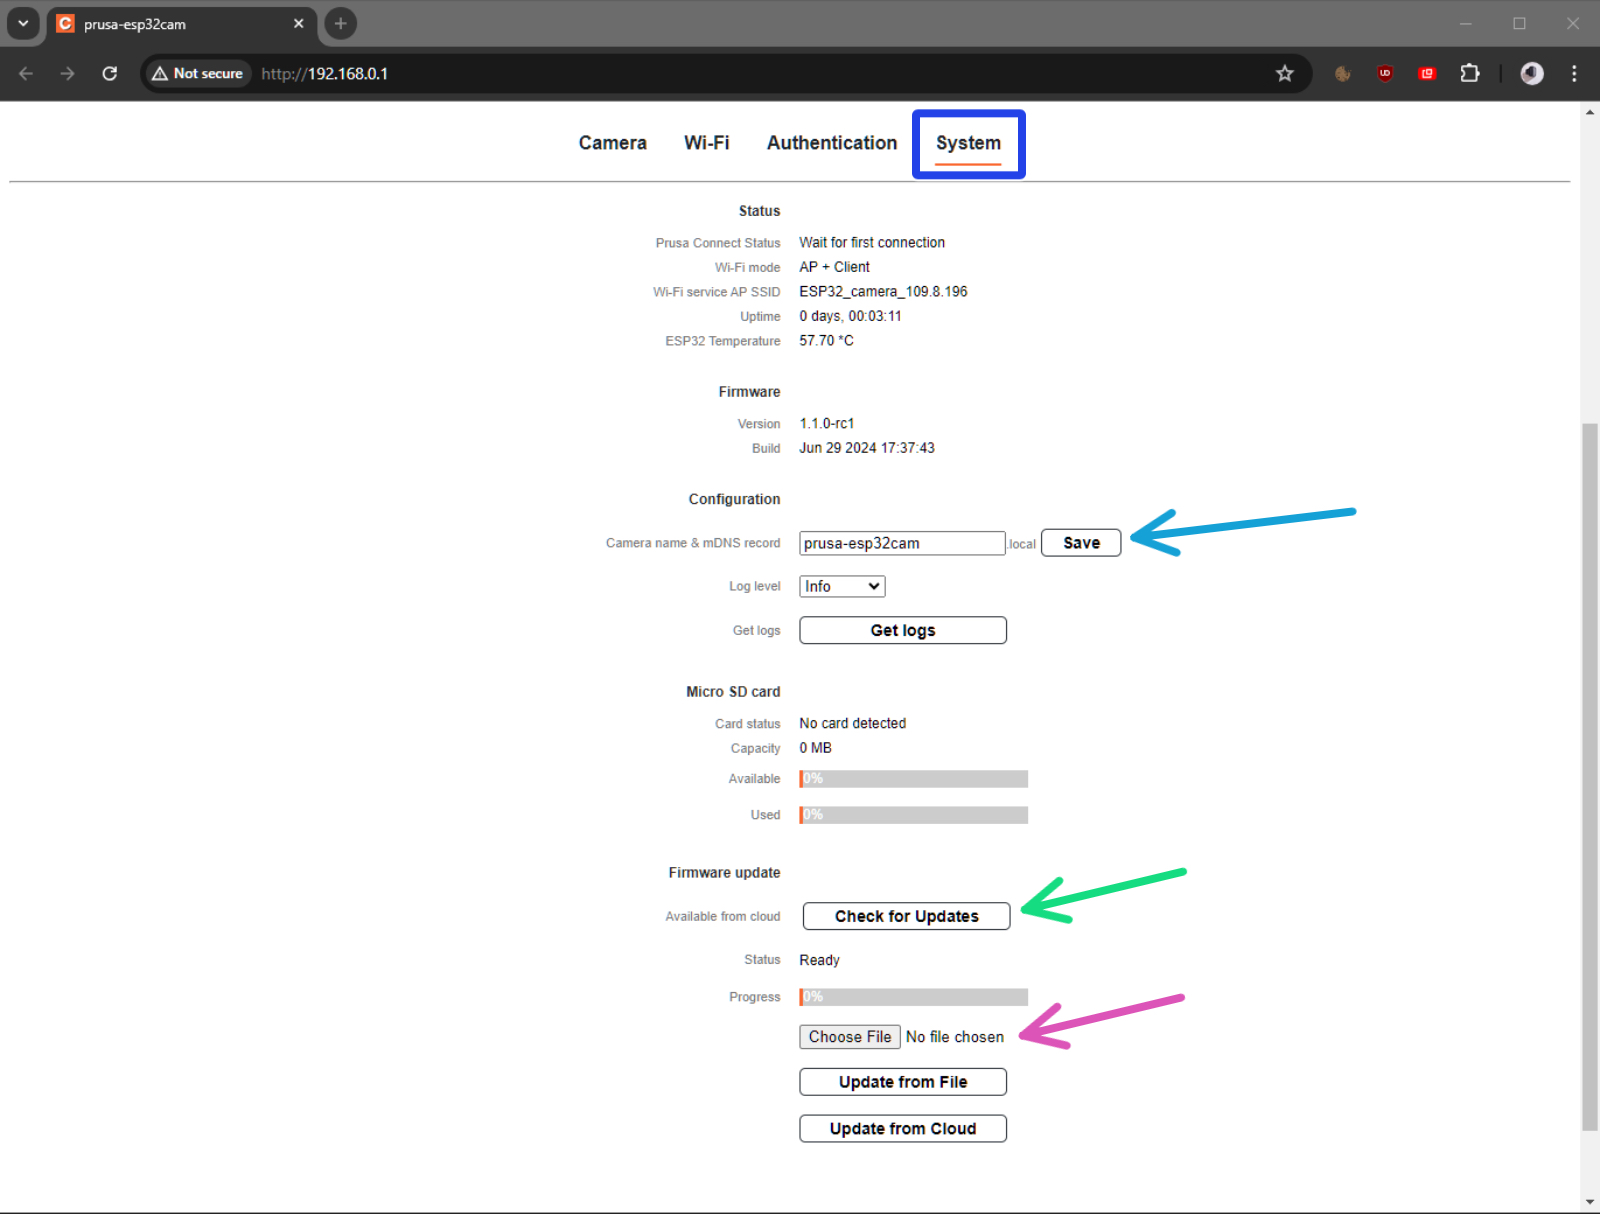Image resolution: width=1600 pixels, height=1214 pixels.
Task: Select the prusa-esp32cam browser tab
Action: pyautogui.click(x=180, y=24)
